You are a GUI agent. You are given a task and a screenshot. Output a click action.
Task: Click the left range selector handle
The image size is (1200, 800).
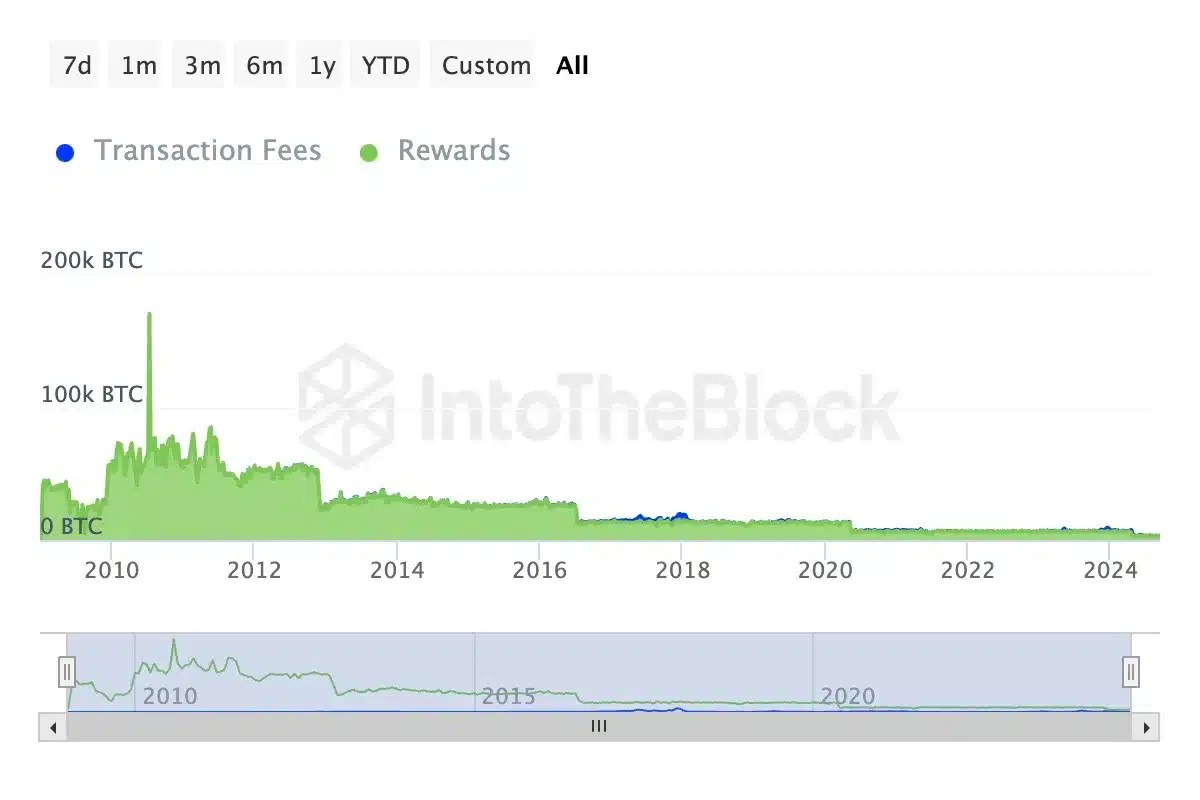click(66, 672)
